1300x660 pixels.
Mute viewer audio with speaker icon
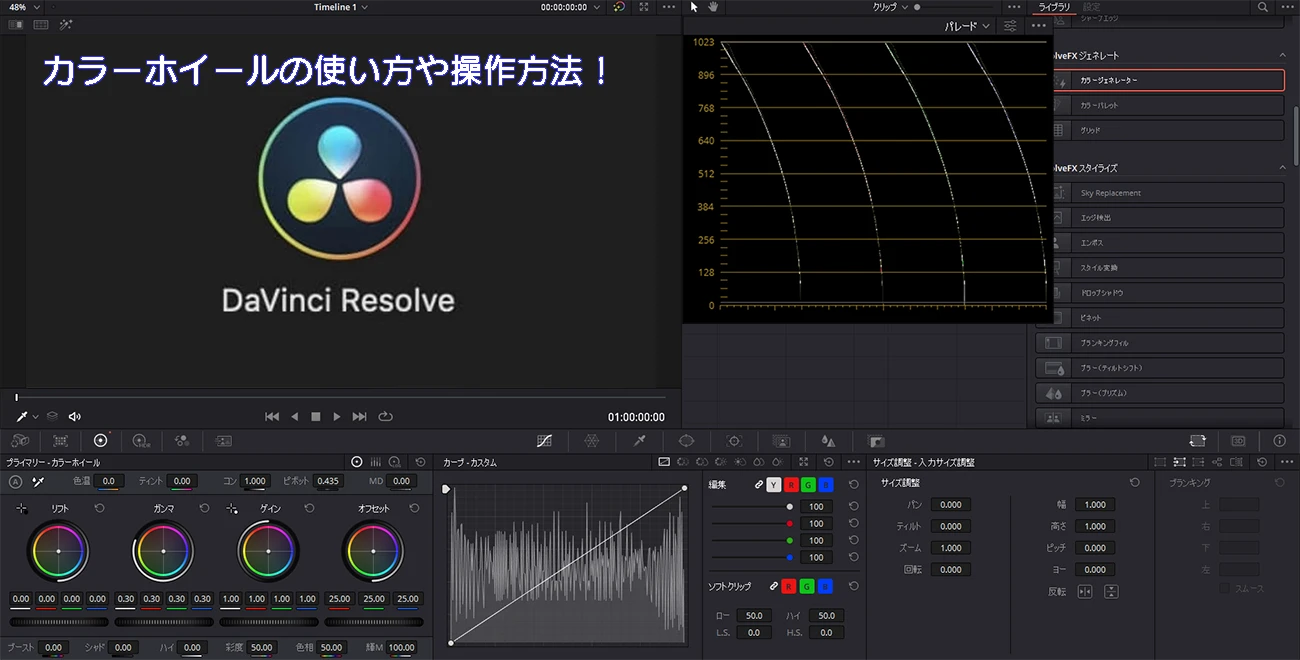(74, 417)
